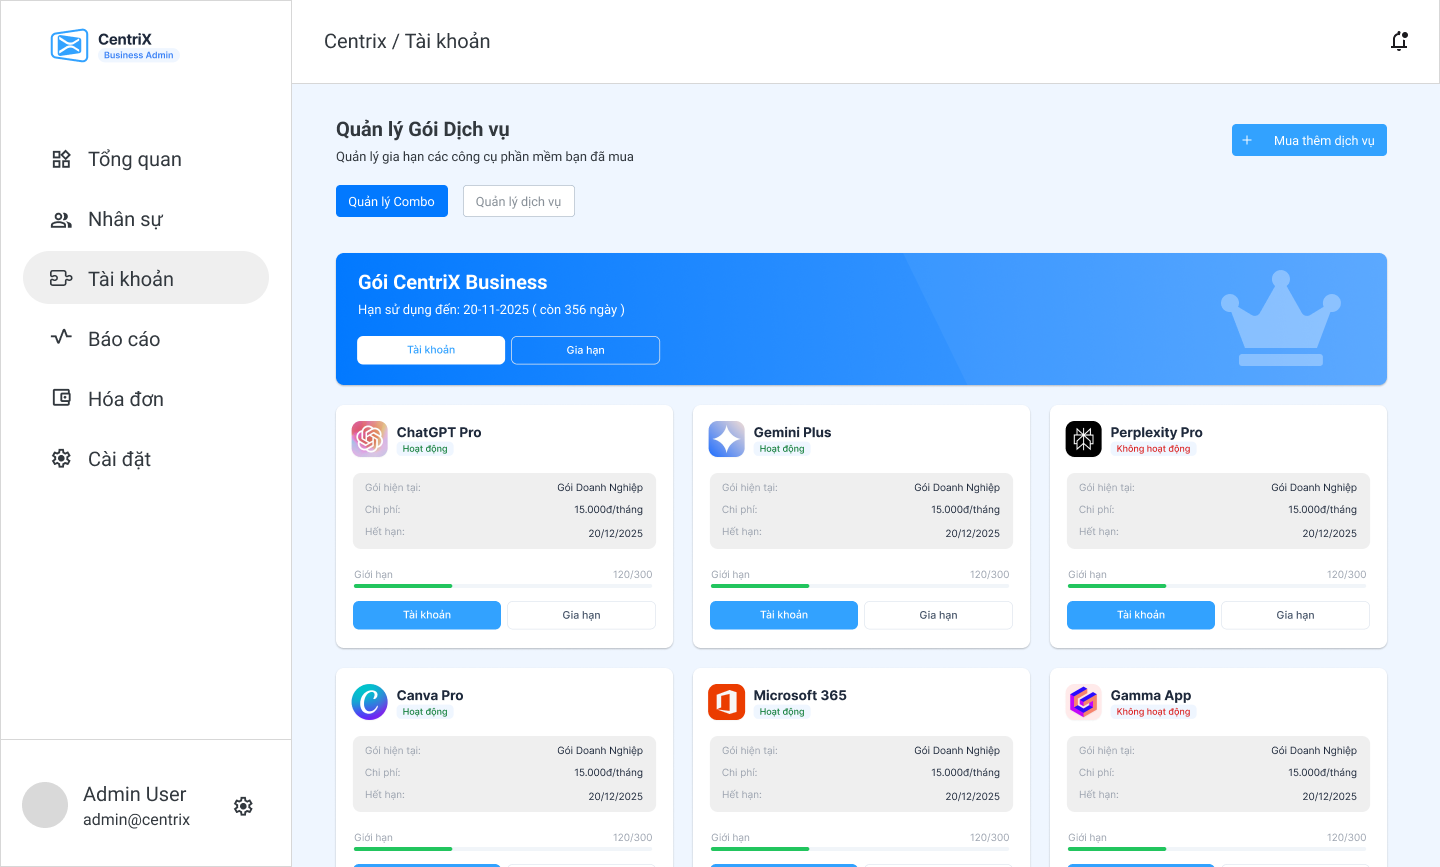Click the Admin User avatar circle
The image size is (1440, 867).
[x=45, y=805]
